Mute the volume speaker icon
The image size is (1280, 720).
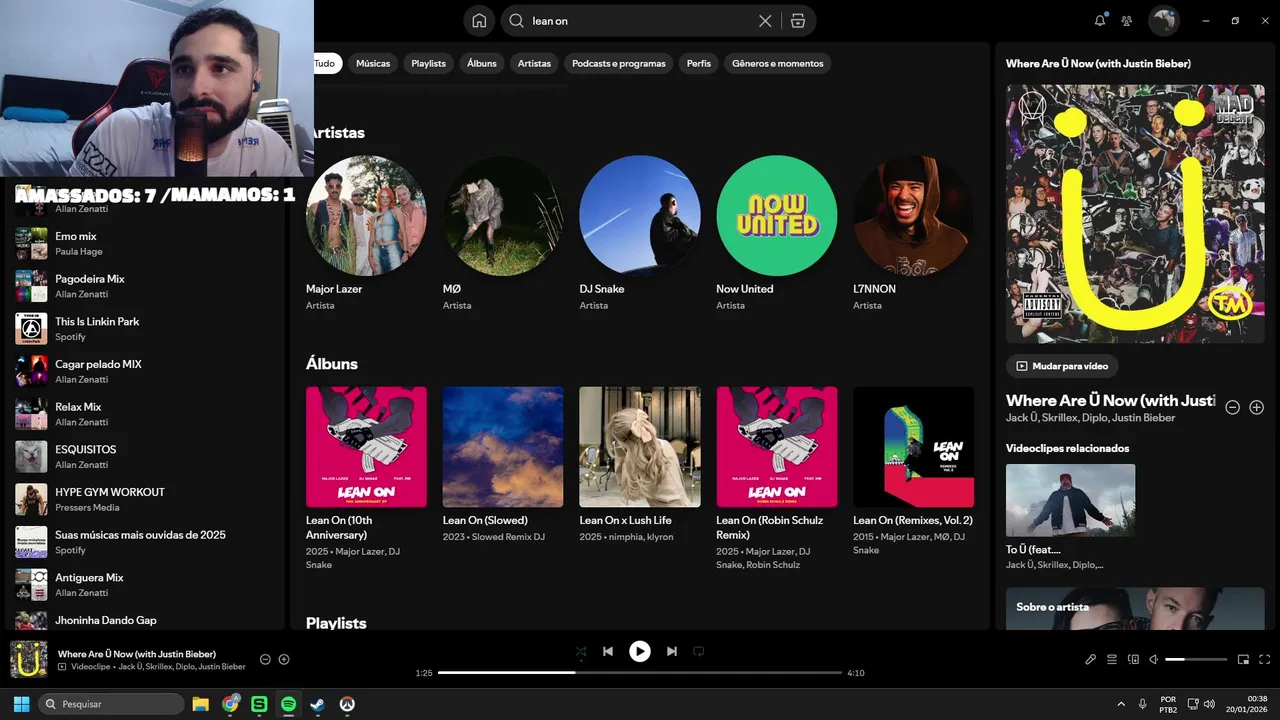(x=1153, y=659)
